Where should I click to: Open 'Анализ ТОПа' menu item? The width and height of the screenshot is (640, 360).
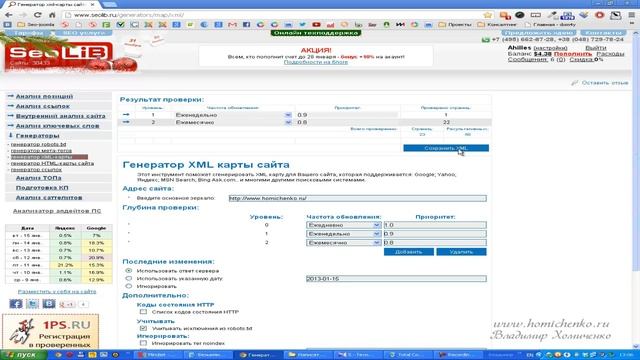click(38, 178)
